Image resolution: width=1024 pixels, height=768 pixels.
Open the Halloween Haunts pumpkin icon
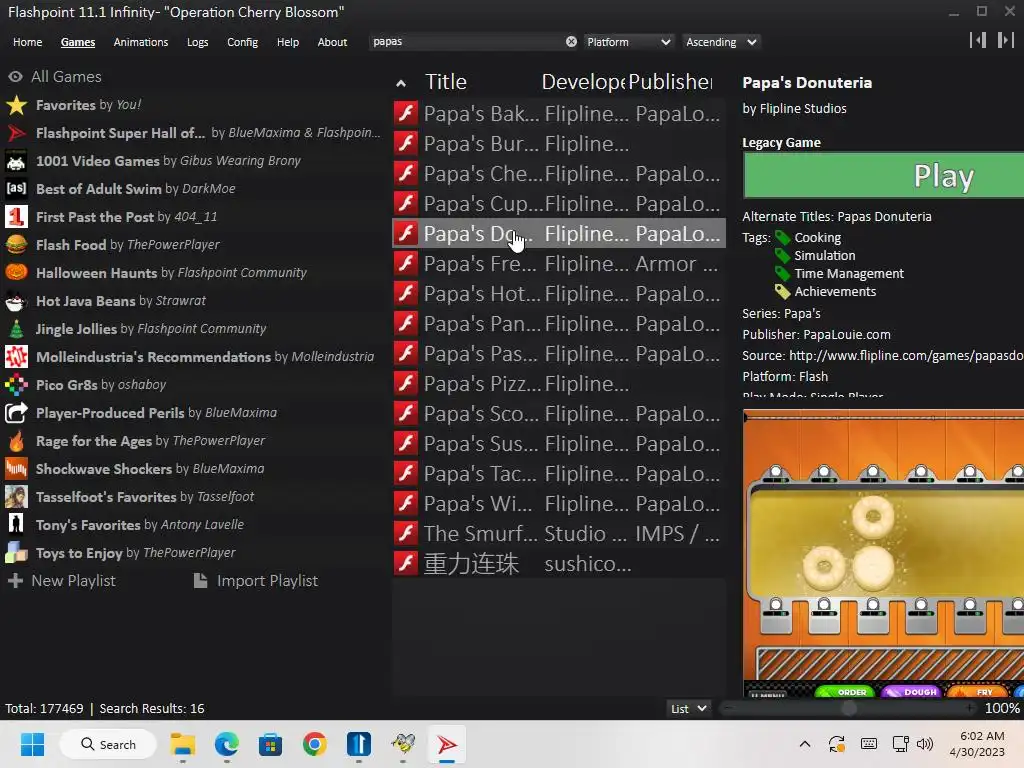click(x=16, y=273)
